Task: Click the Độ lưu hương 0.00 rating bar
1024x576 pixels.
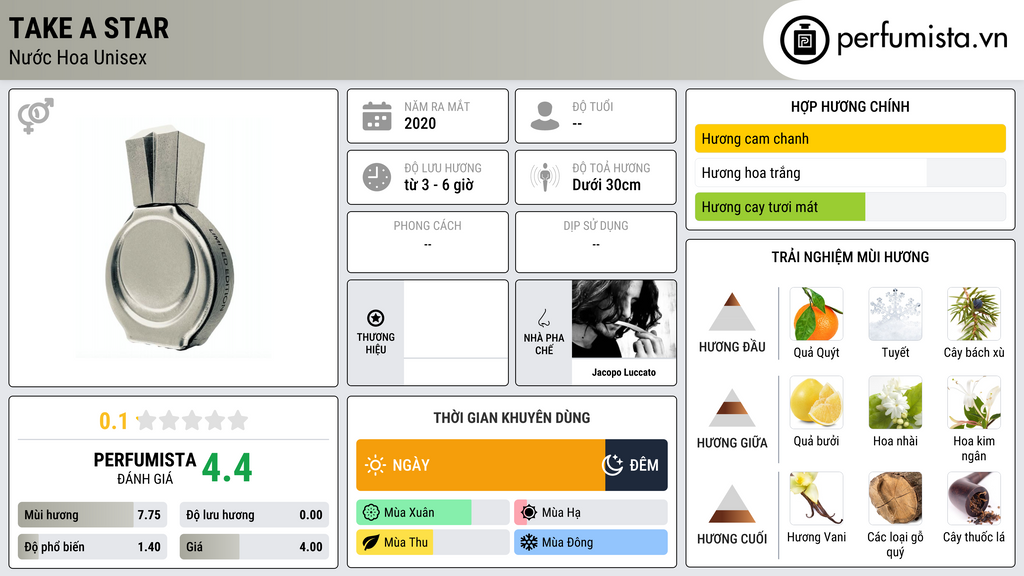Action: (254, 515)
